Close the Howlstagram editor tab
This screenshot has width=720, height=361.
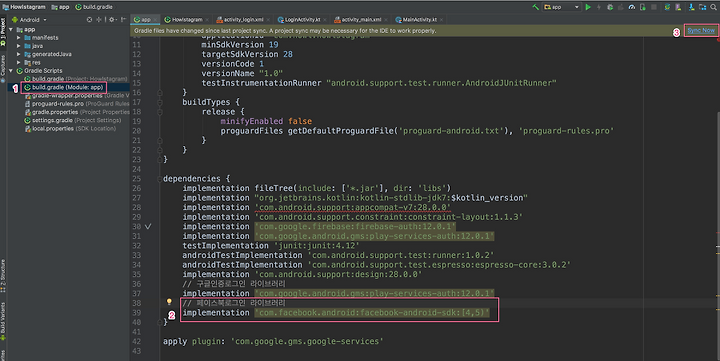[208, 20]
